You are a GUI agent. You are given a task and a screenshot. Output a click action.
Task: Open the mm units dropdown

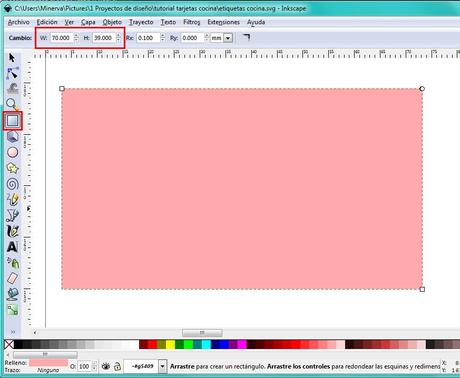(222, 38)
